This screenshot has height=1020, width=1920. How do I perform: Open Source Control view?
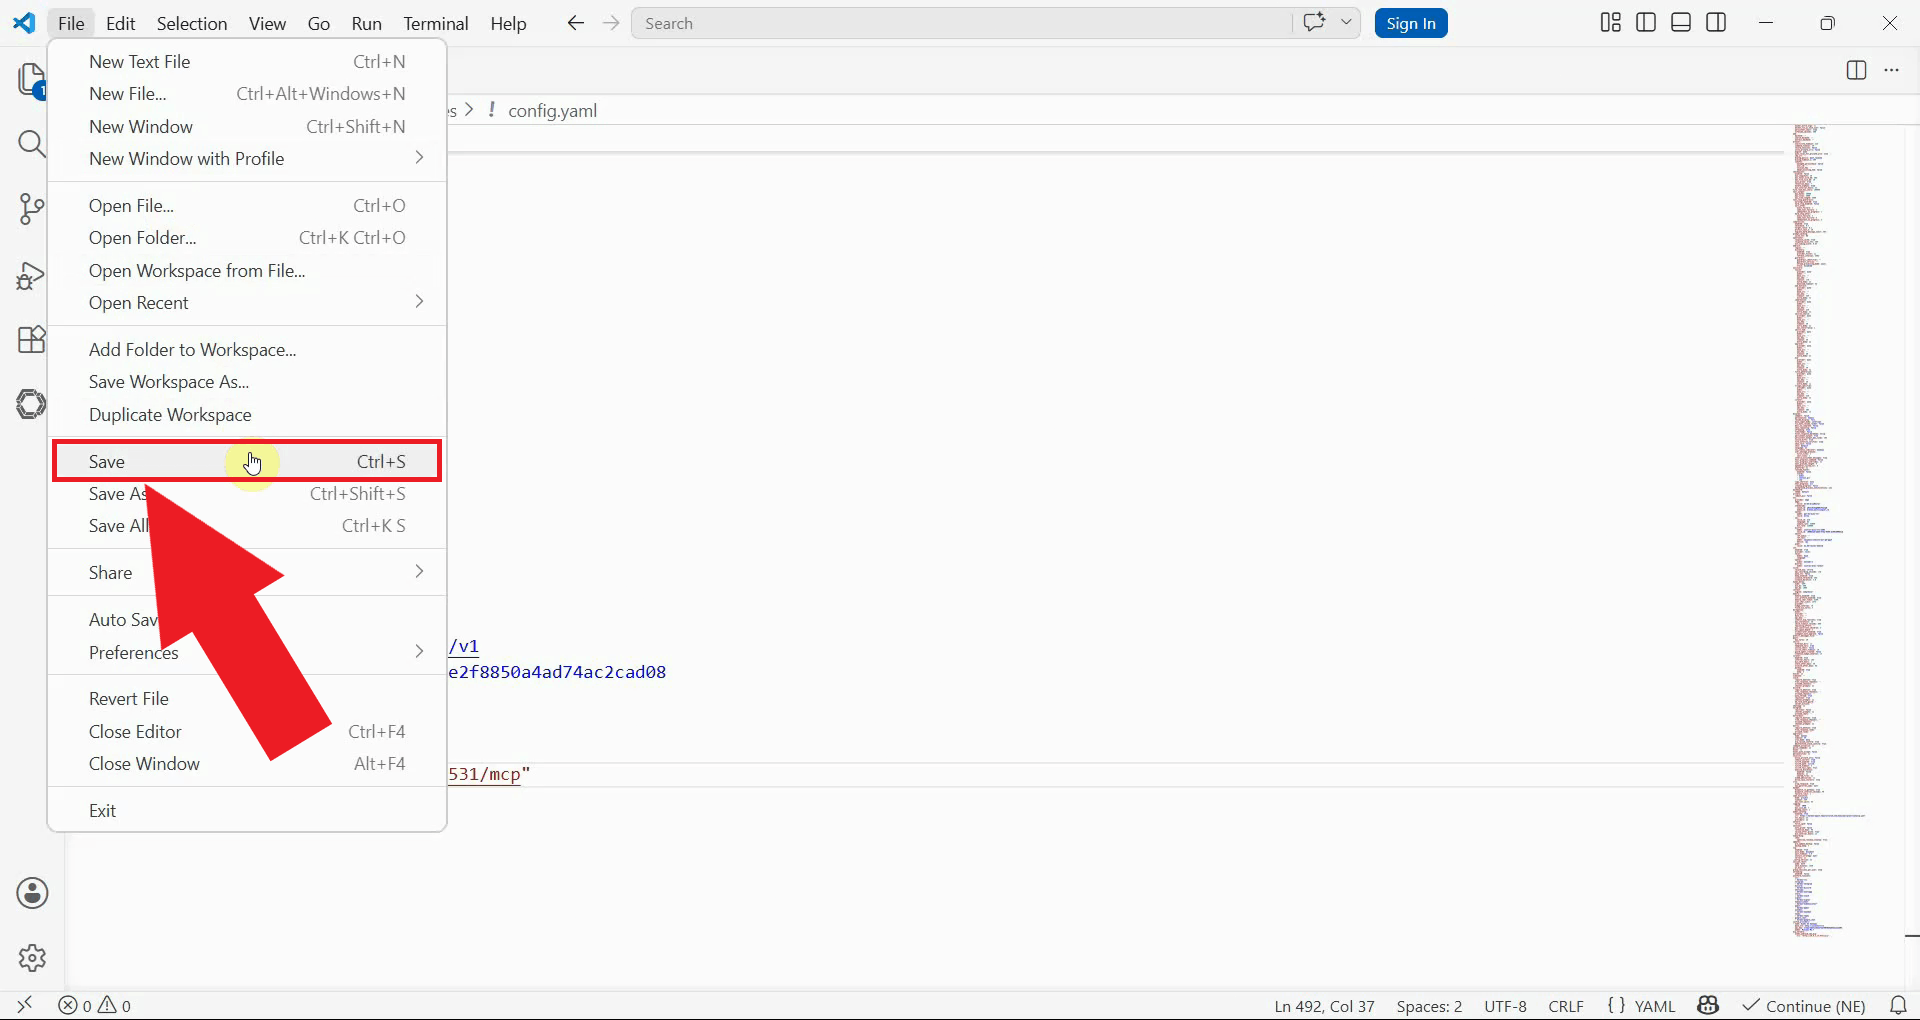tap(32, 209)
